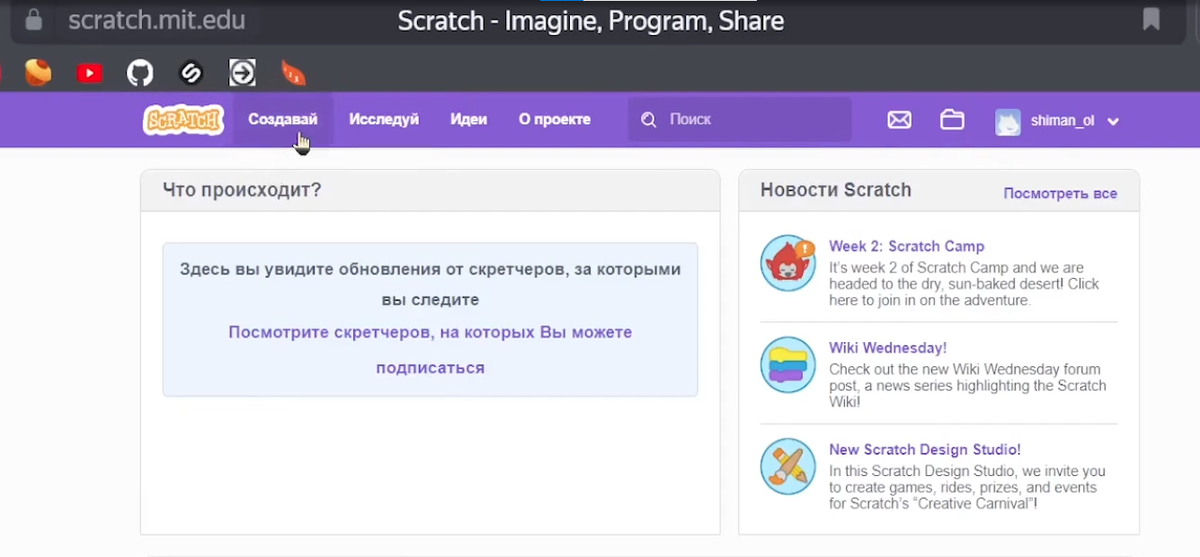Open Wiki Wednesday! news link

(x=887, y=348)
